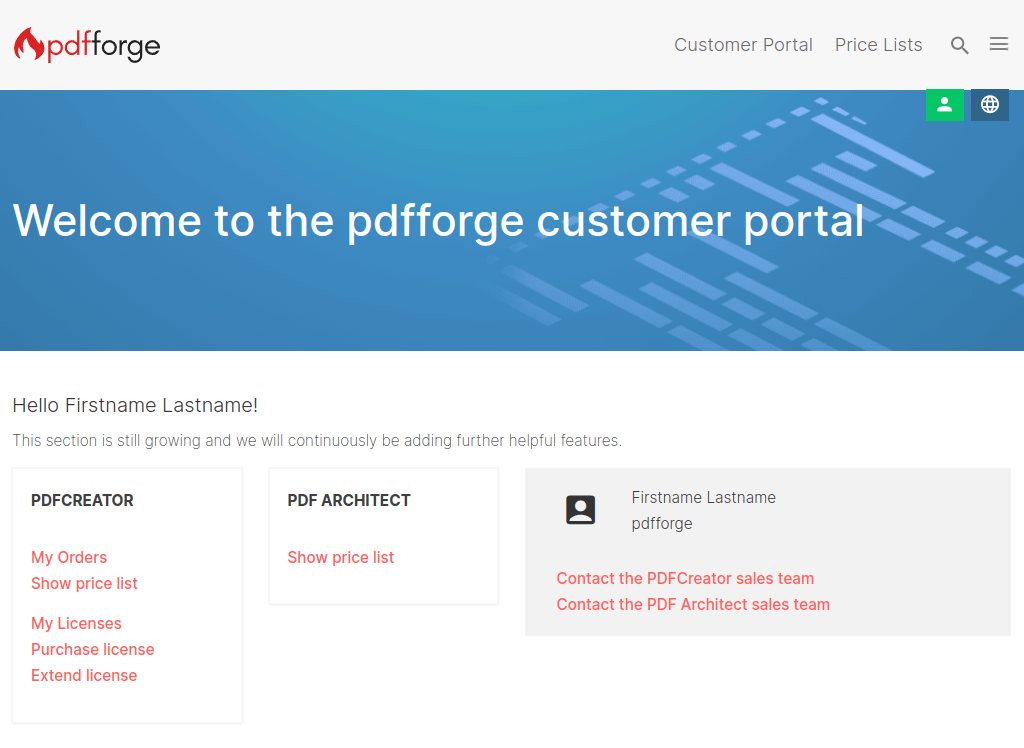The height and width of the screenshot is (748, 1024).
Task: Click the pdfforge flame logo
Action: pos(87,45)
